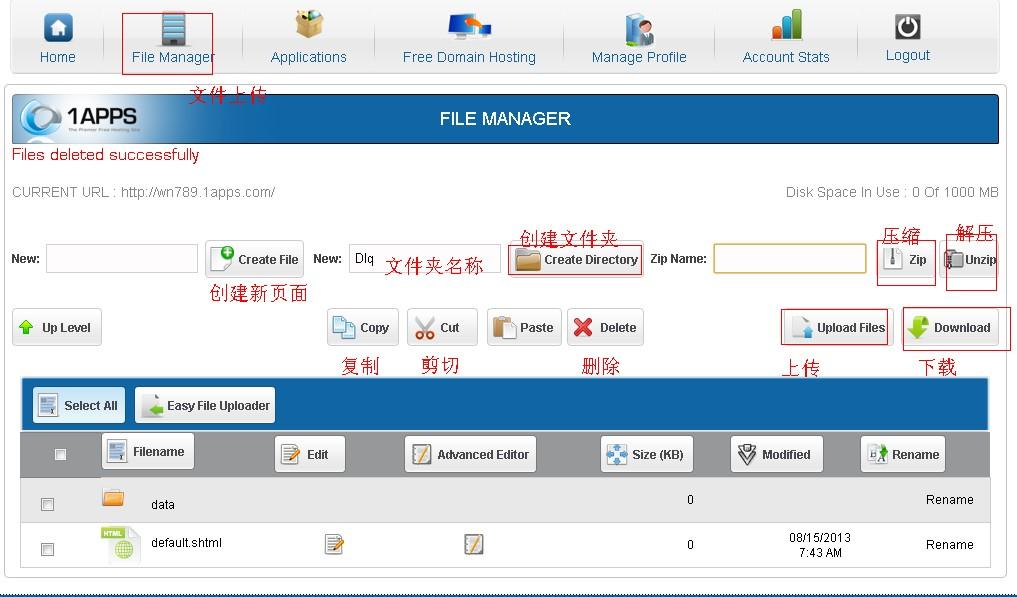
Task: Sort files by Size (KB) column
Action: point(645,454)
